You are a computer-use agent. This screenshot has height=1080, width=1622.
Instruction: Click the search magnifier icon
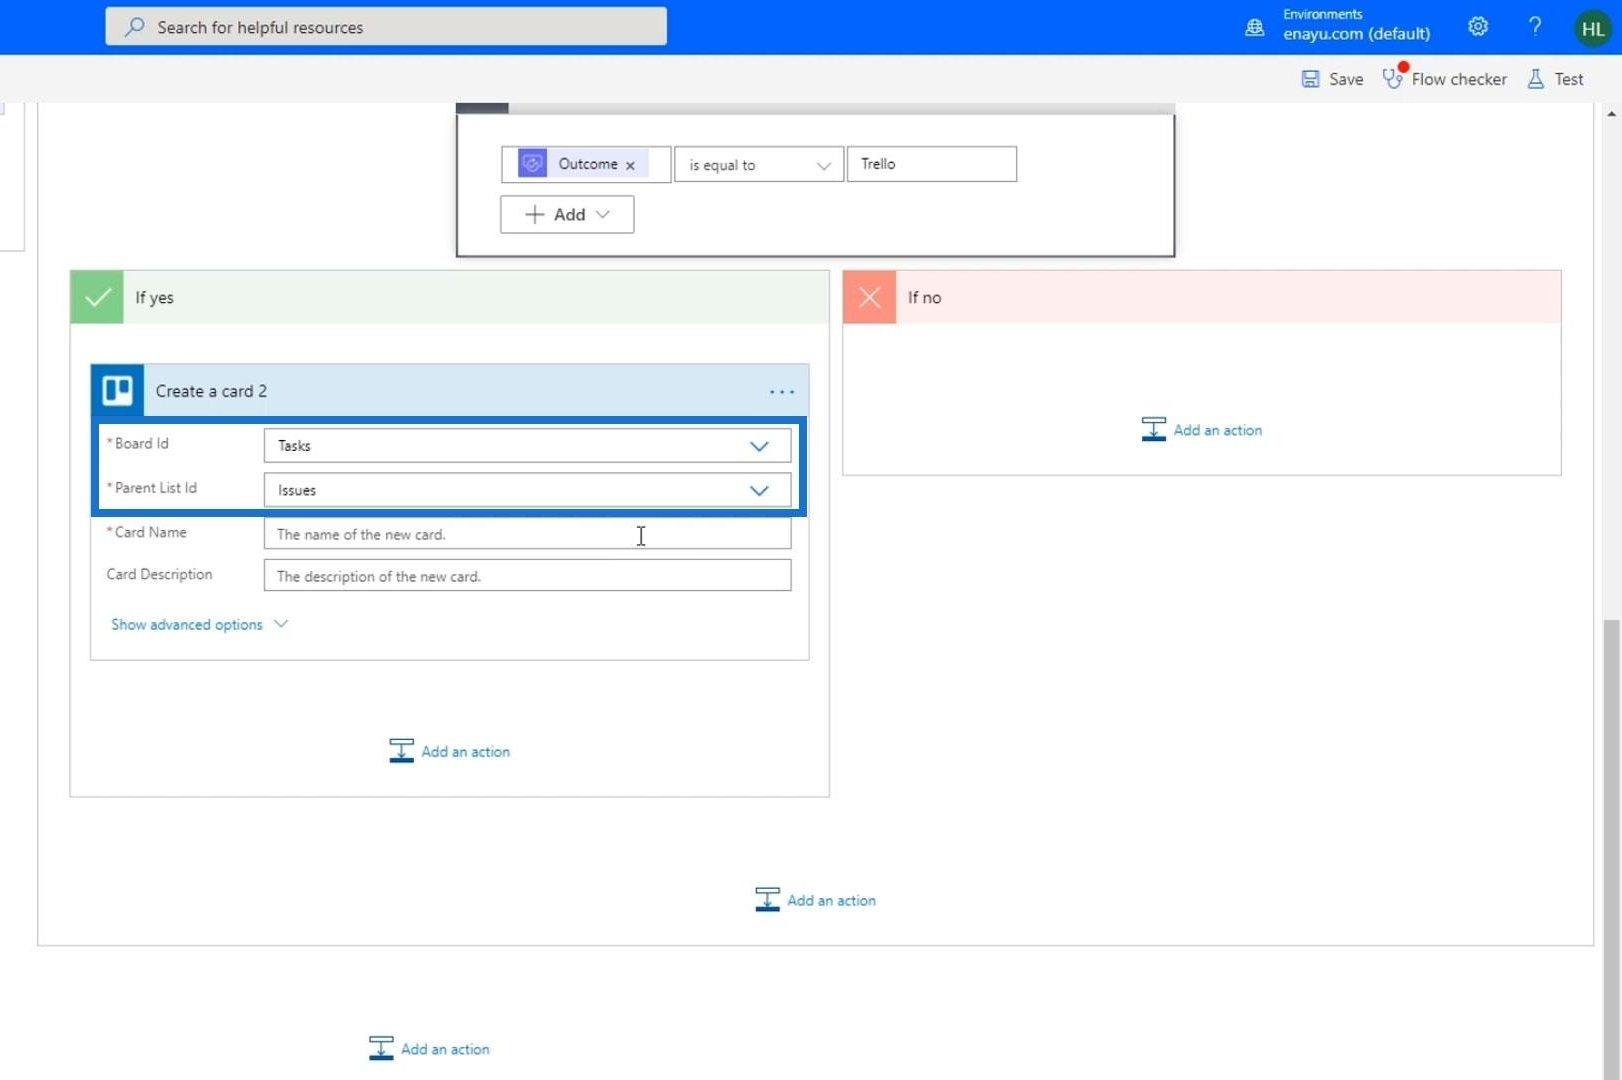tap(134, 27)
